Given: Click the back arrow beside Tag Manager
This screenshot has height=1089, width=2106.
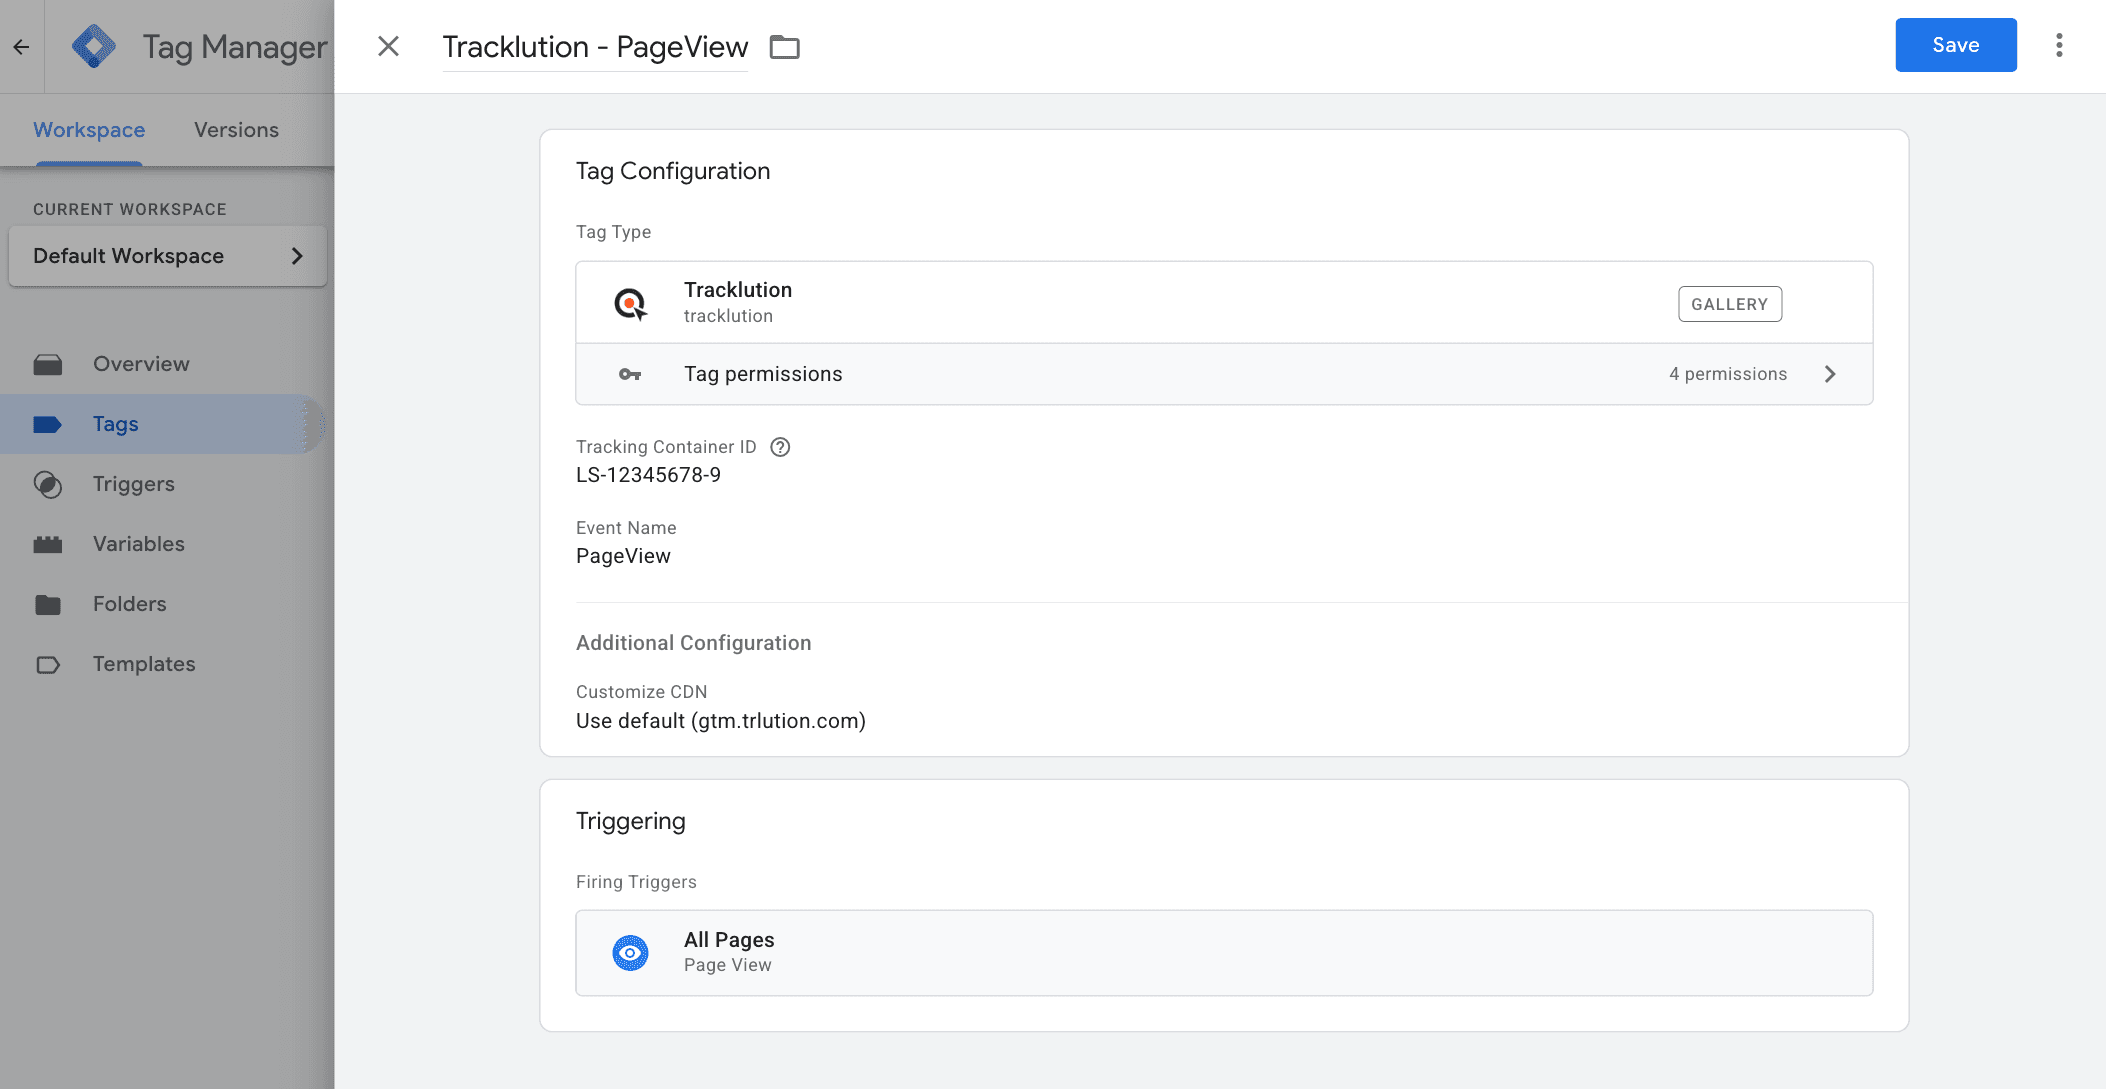Looking at the screenshot, I should pos(21,46).
